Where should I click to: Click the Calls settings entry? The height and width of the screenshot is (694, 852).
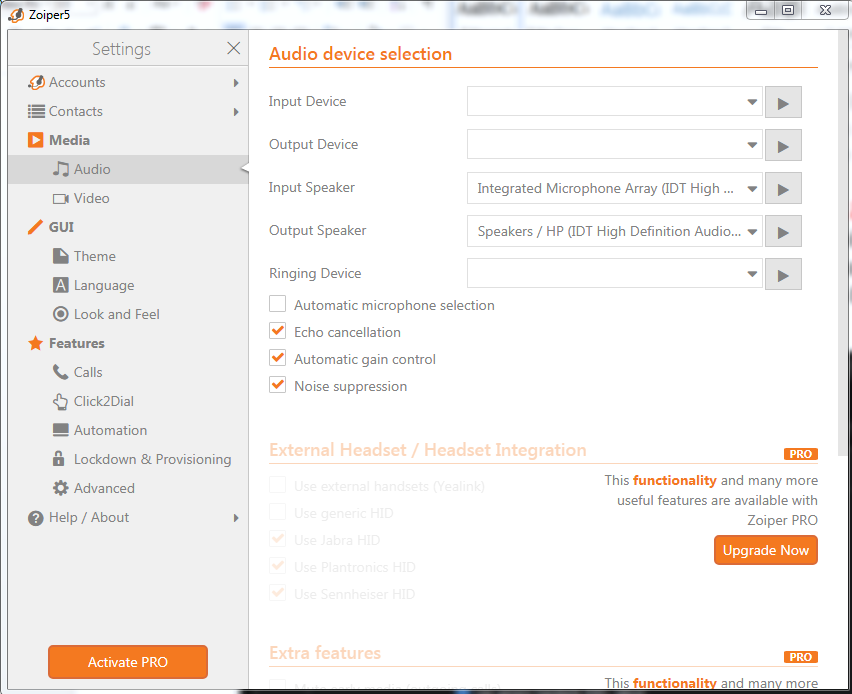coord(128,372)
